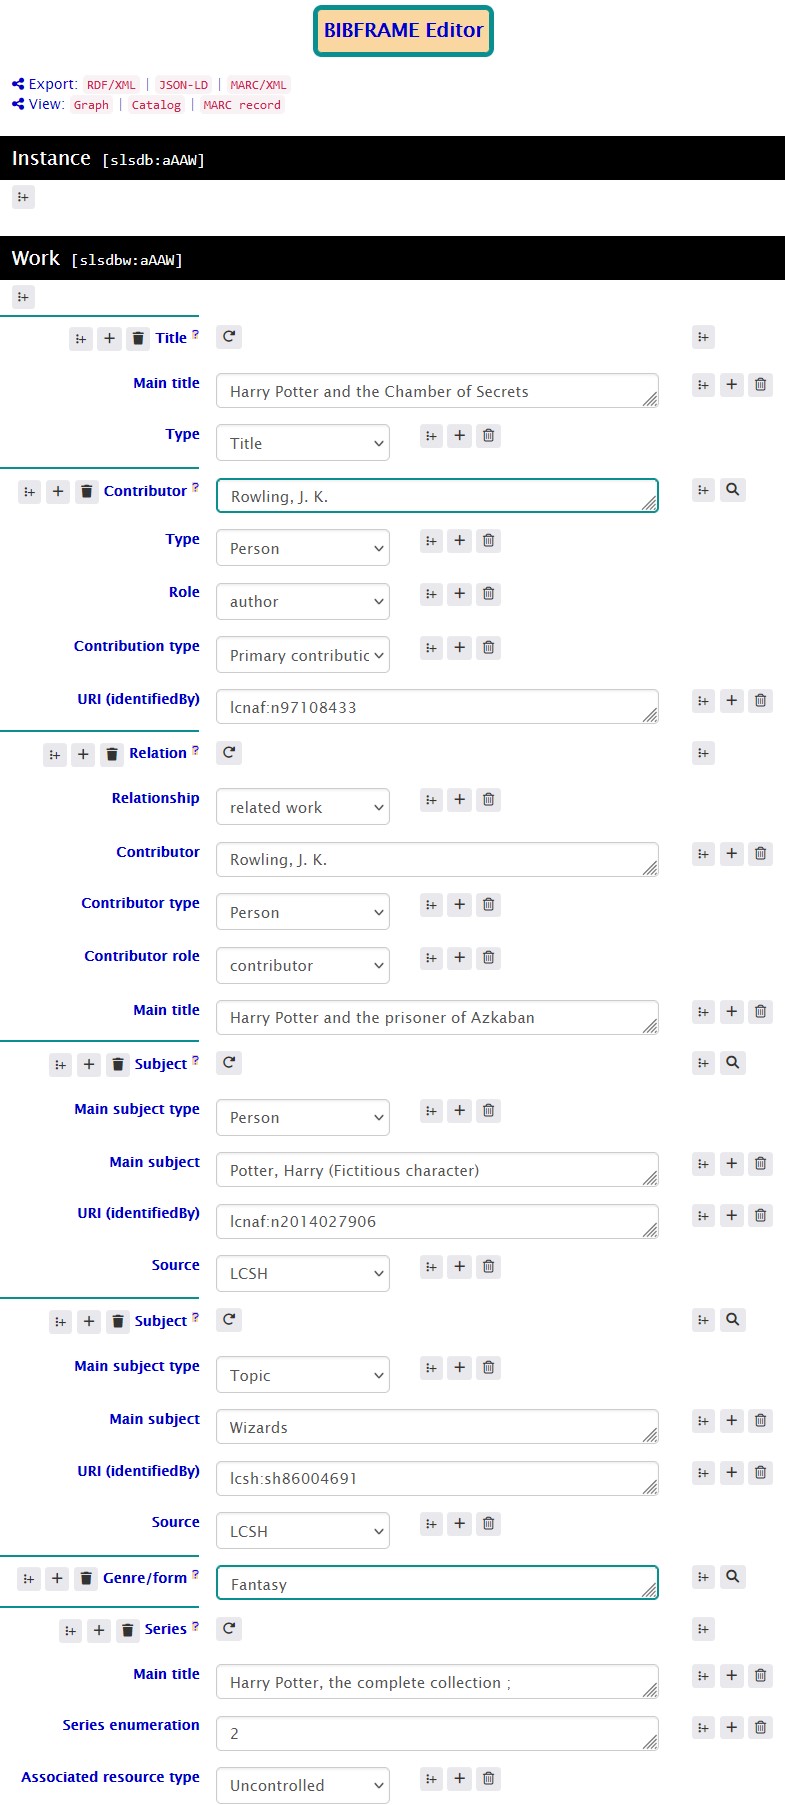Open the Associated resource type Uncontrolled dropdown
This screenshot has width=785, height=1805.
303,1785
